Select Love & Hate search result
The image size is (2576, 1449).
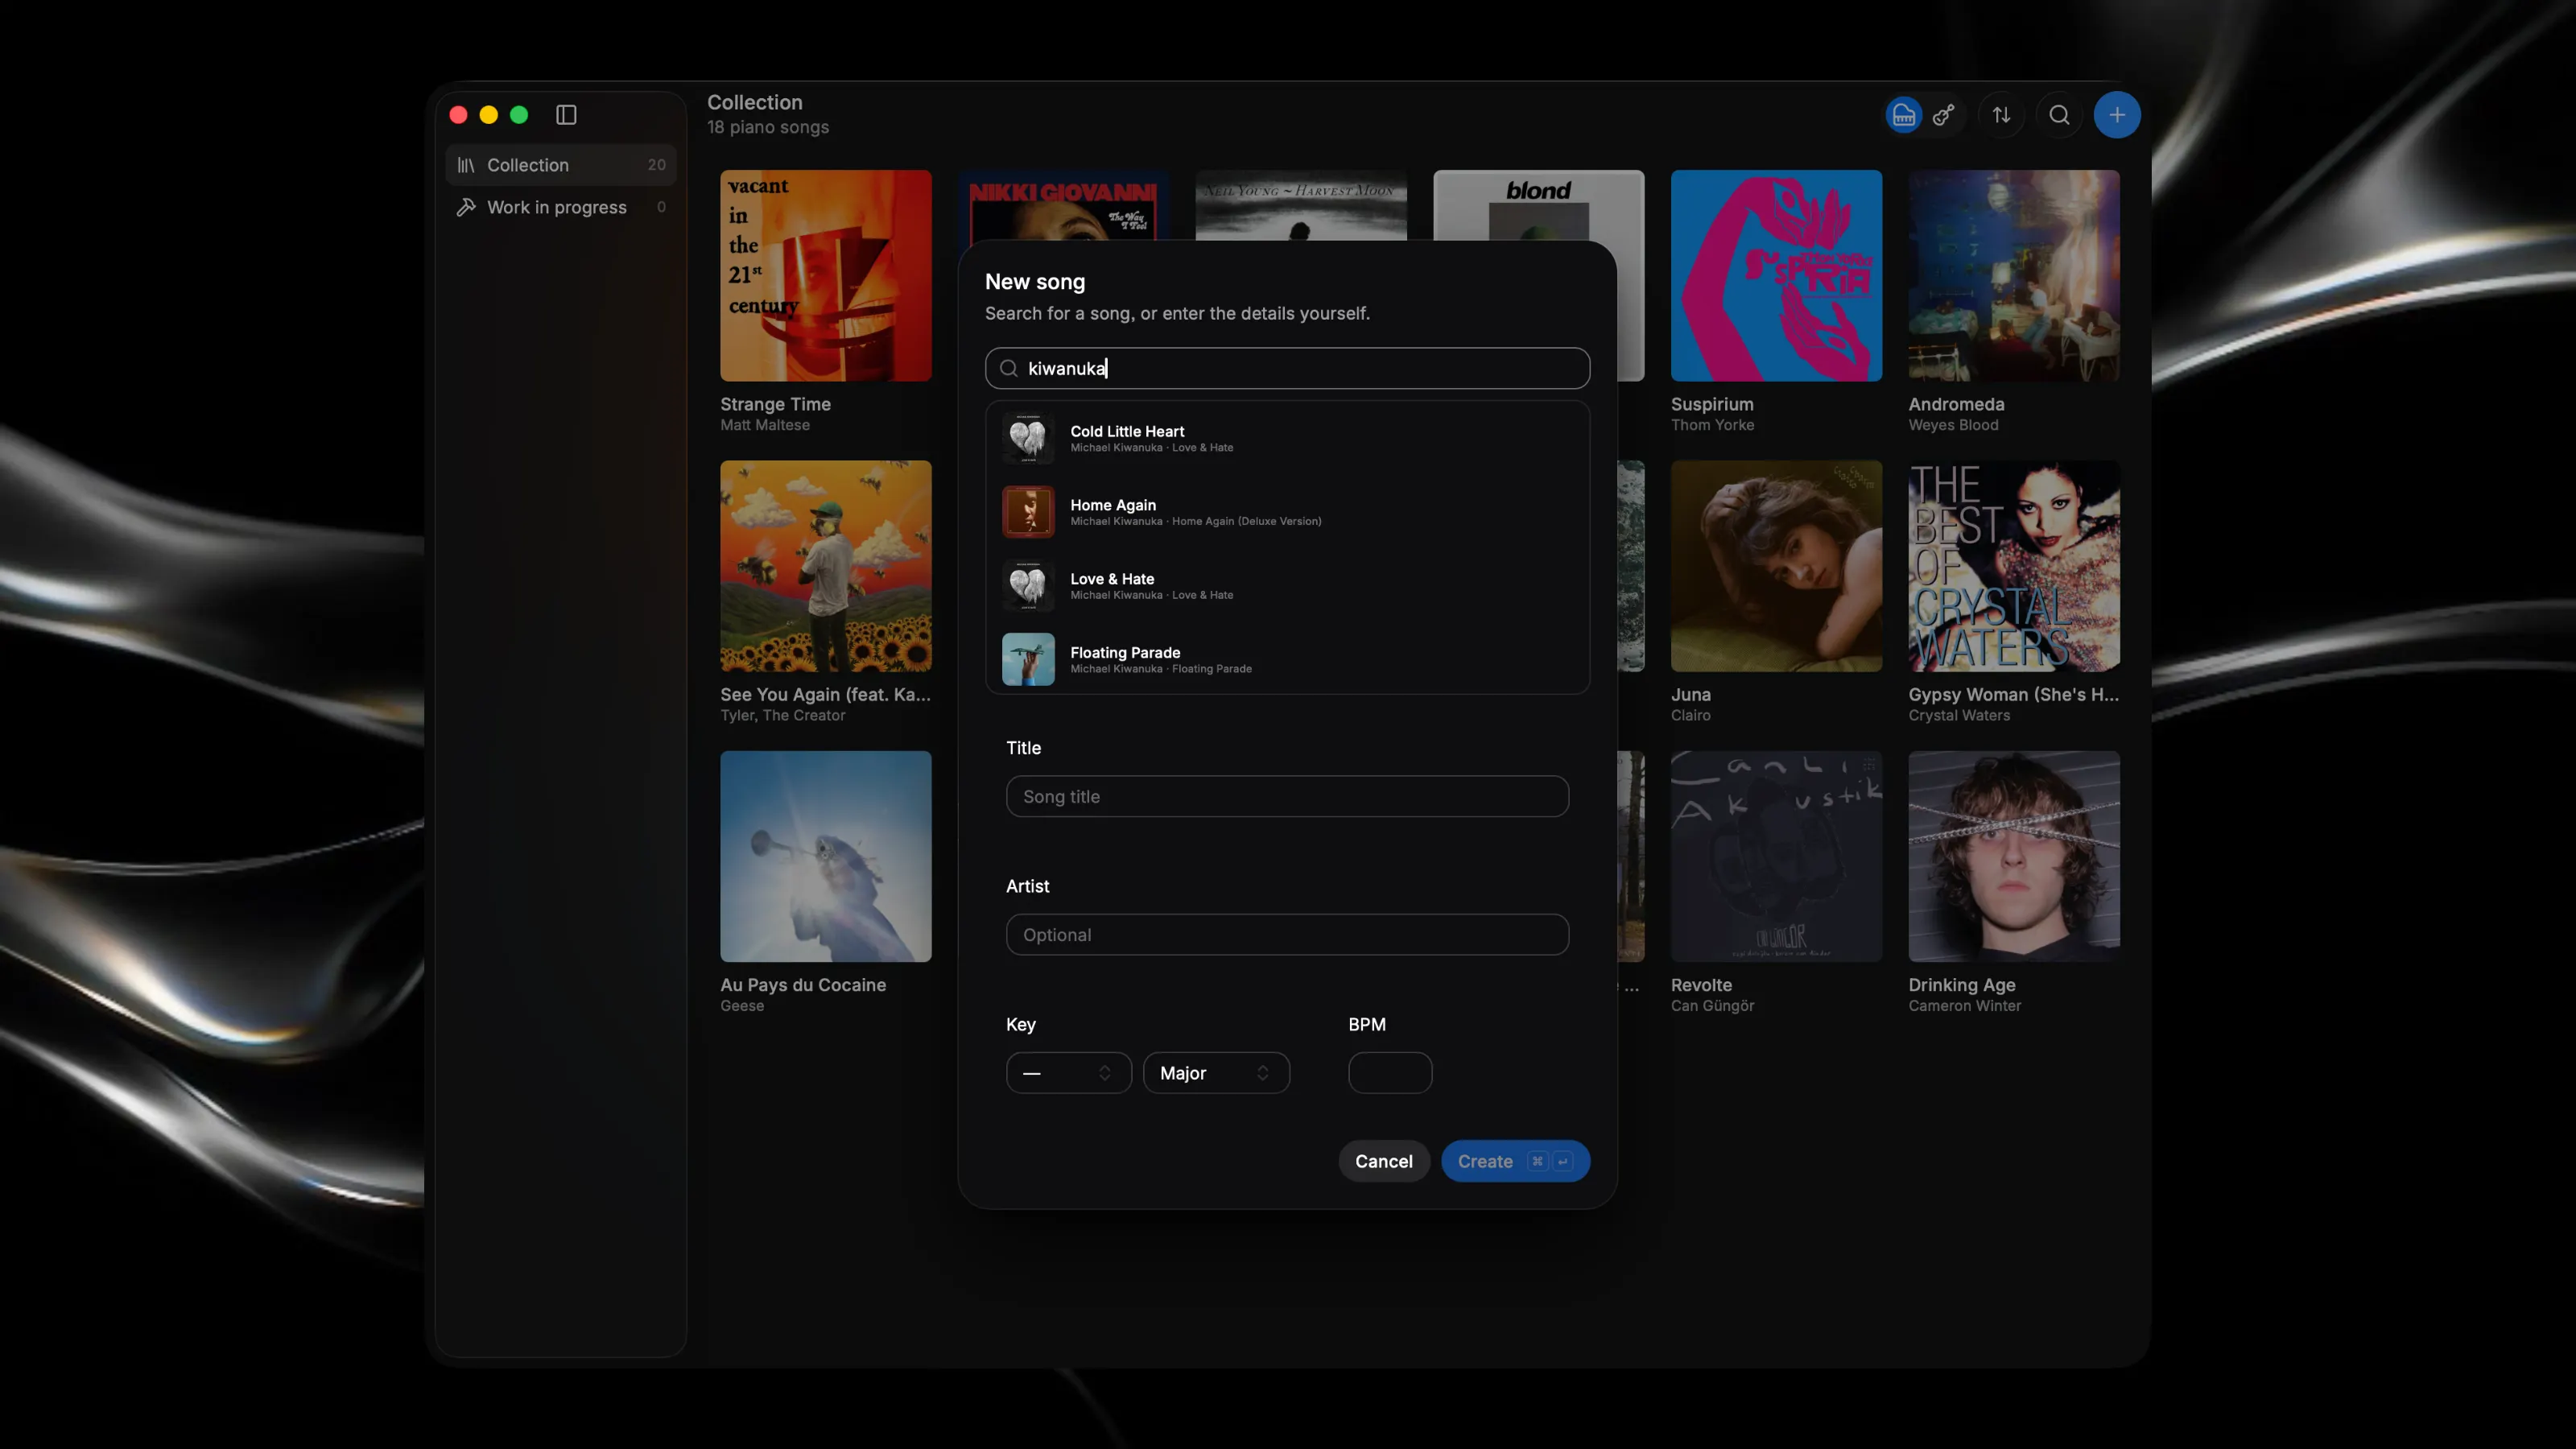pos(1287,586)
